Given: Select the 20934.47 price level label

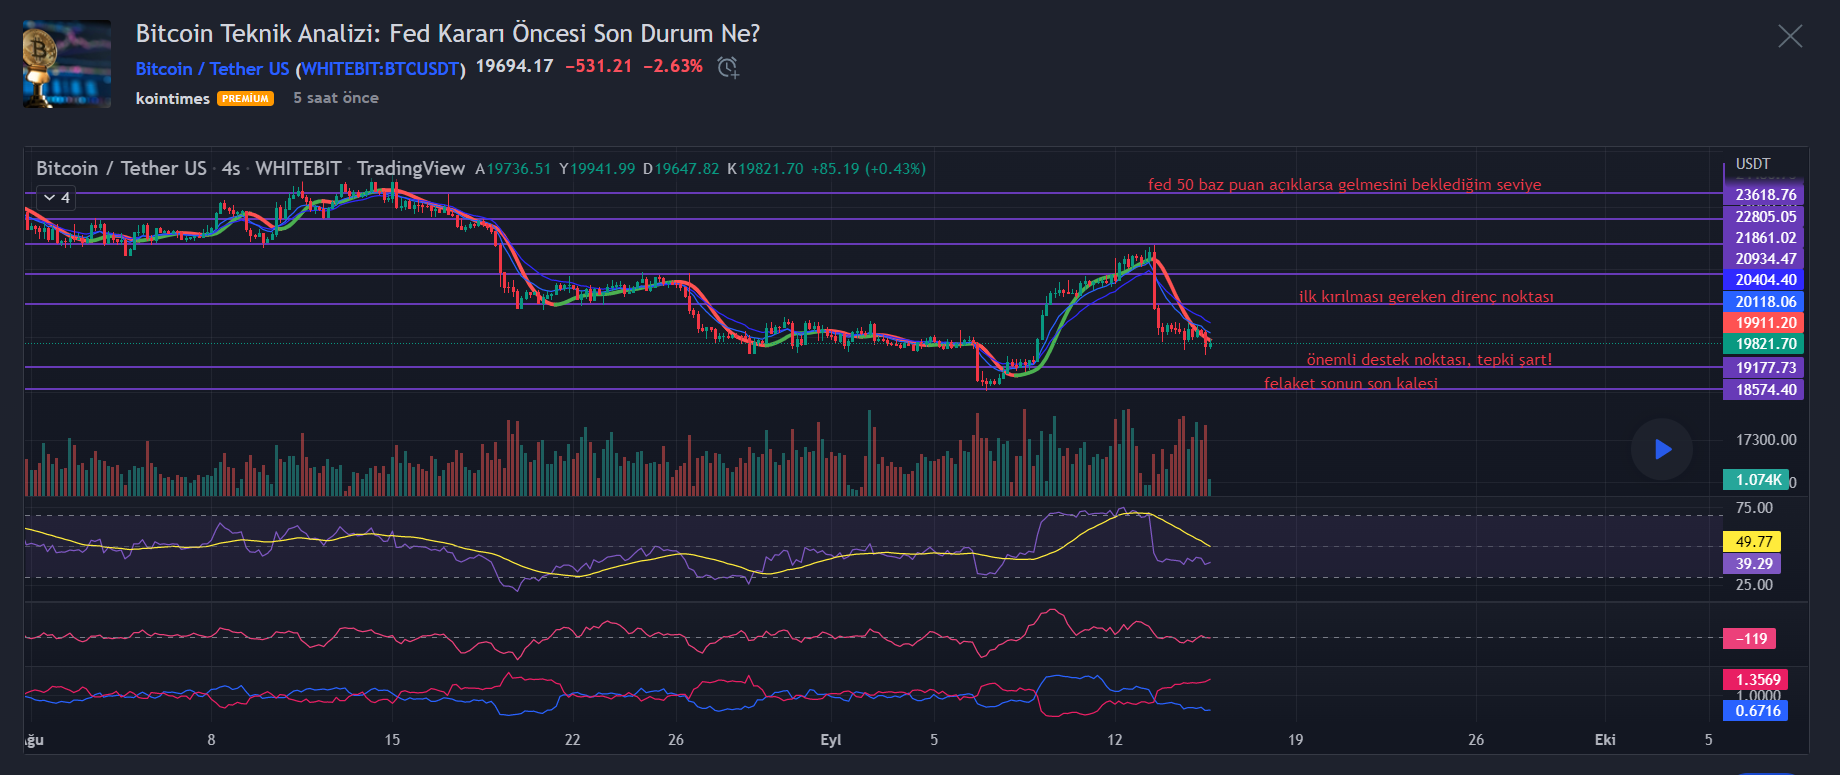Looking at the screenshot, I should pos(1764,259).
